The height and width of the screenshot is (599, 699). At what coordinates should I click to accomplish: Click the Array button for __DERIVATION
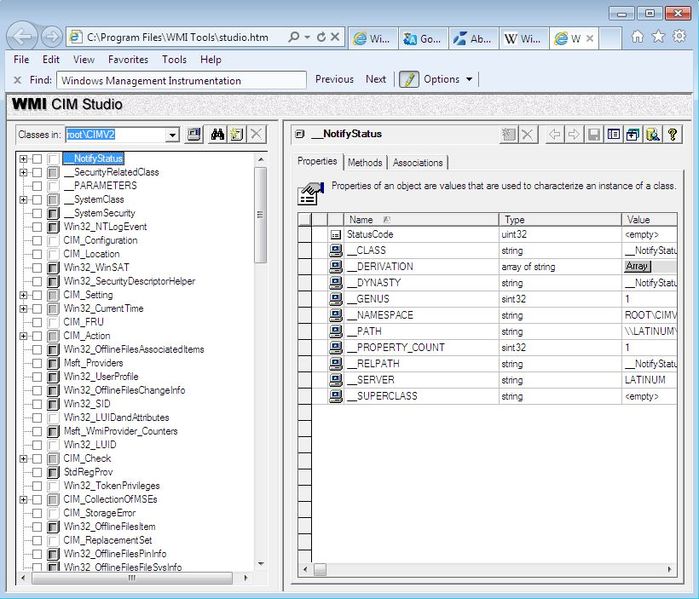click(x=637, y=267)
